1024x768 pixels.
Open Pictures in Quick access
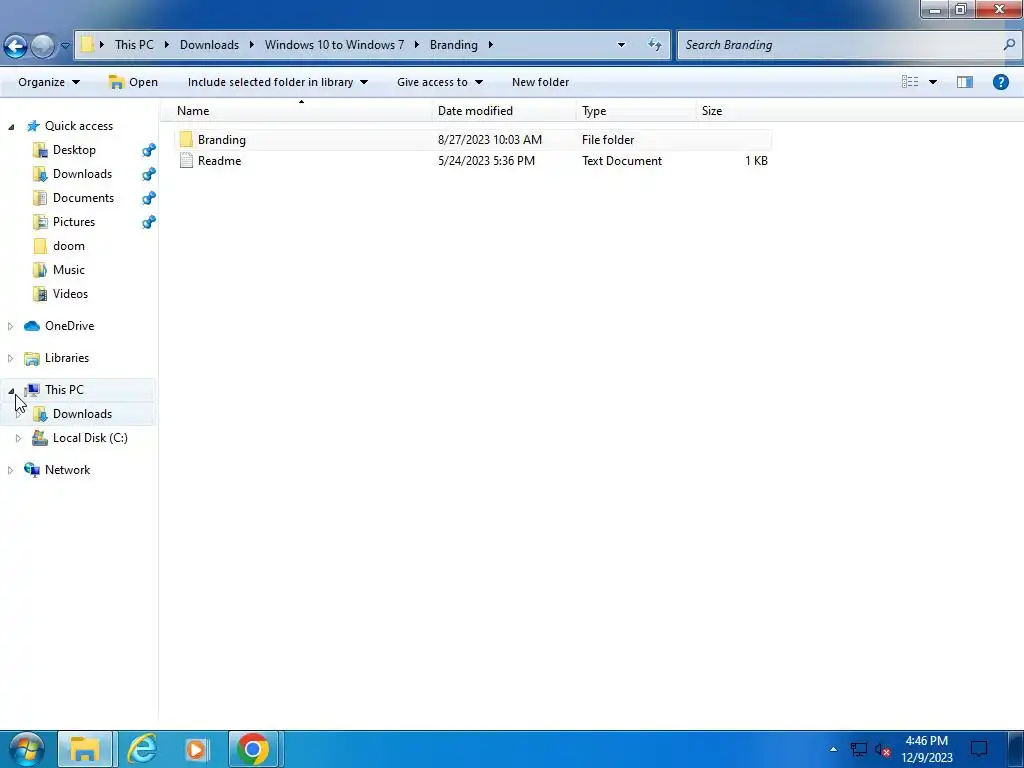(74, 222)
